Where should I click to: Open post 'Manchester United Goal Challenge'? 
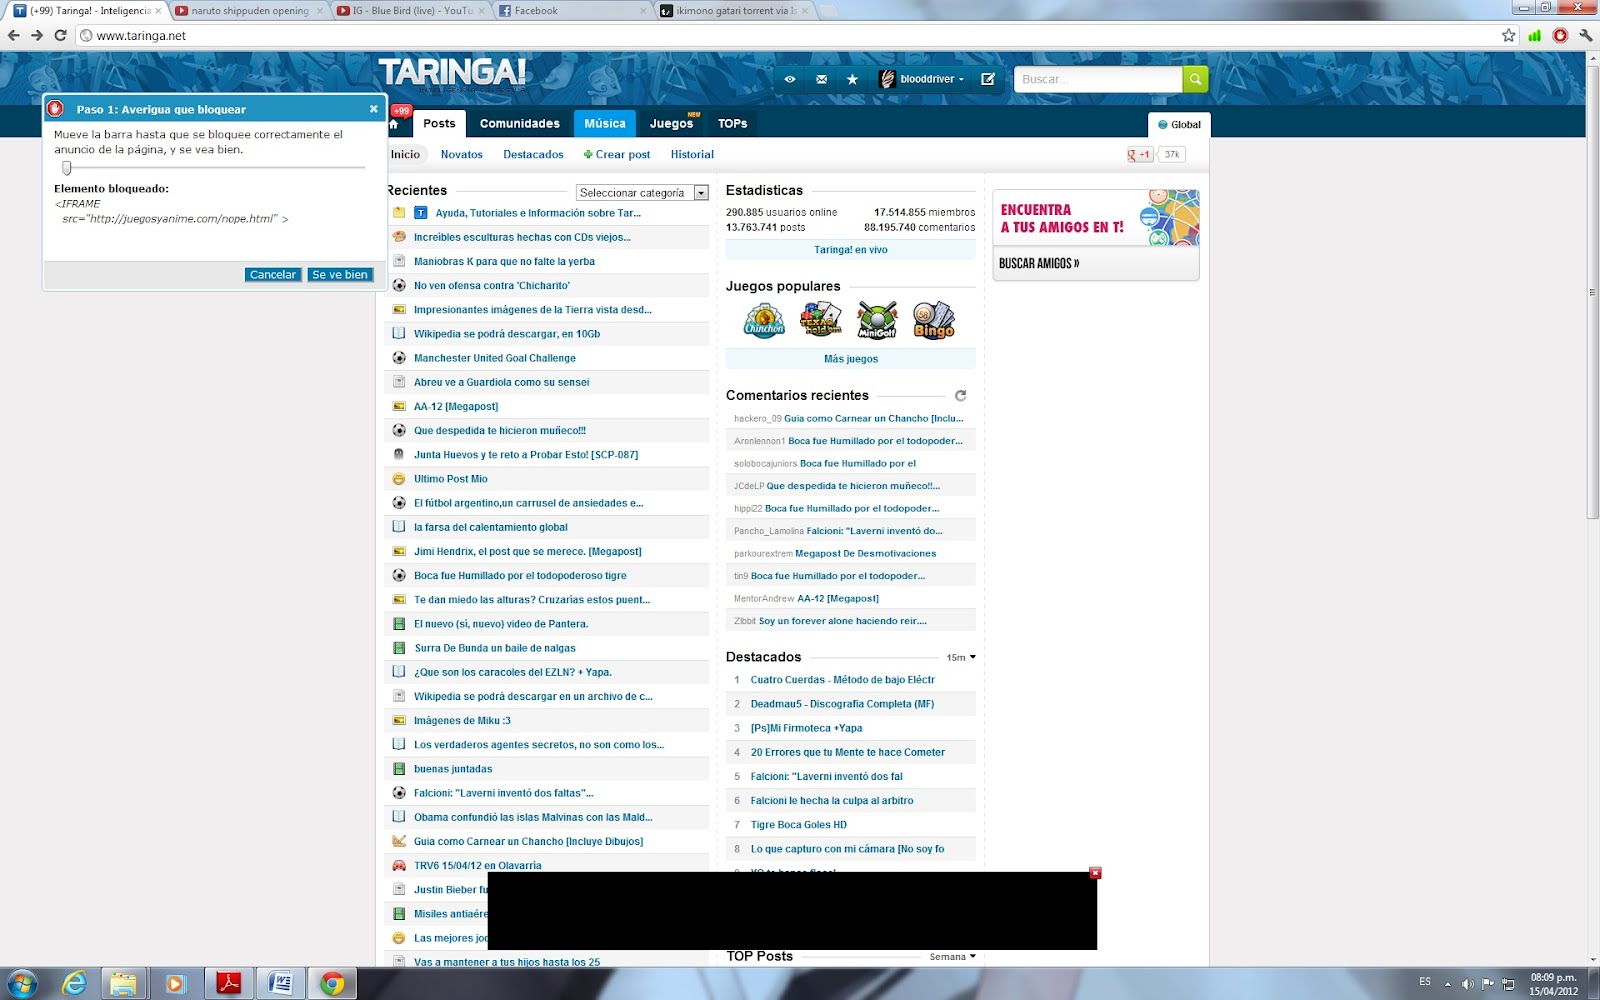point(495,358)
